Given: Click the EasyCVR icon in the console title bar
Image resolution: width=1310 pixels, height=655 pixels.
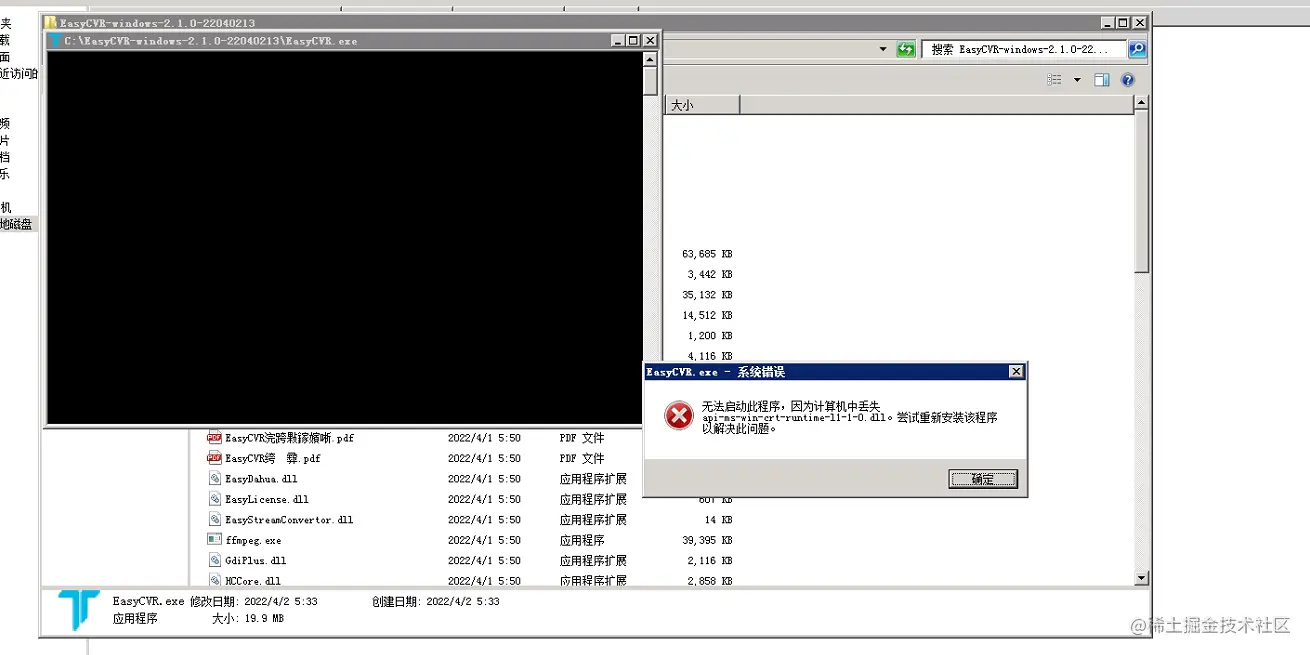Looking at the screenshot, I should click(55, 41).
